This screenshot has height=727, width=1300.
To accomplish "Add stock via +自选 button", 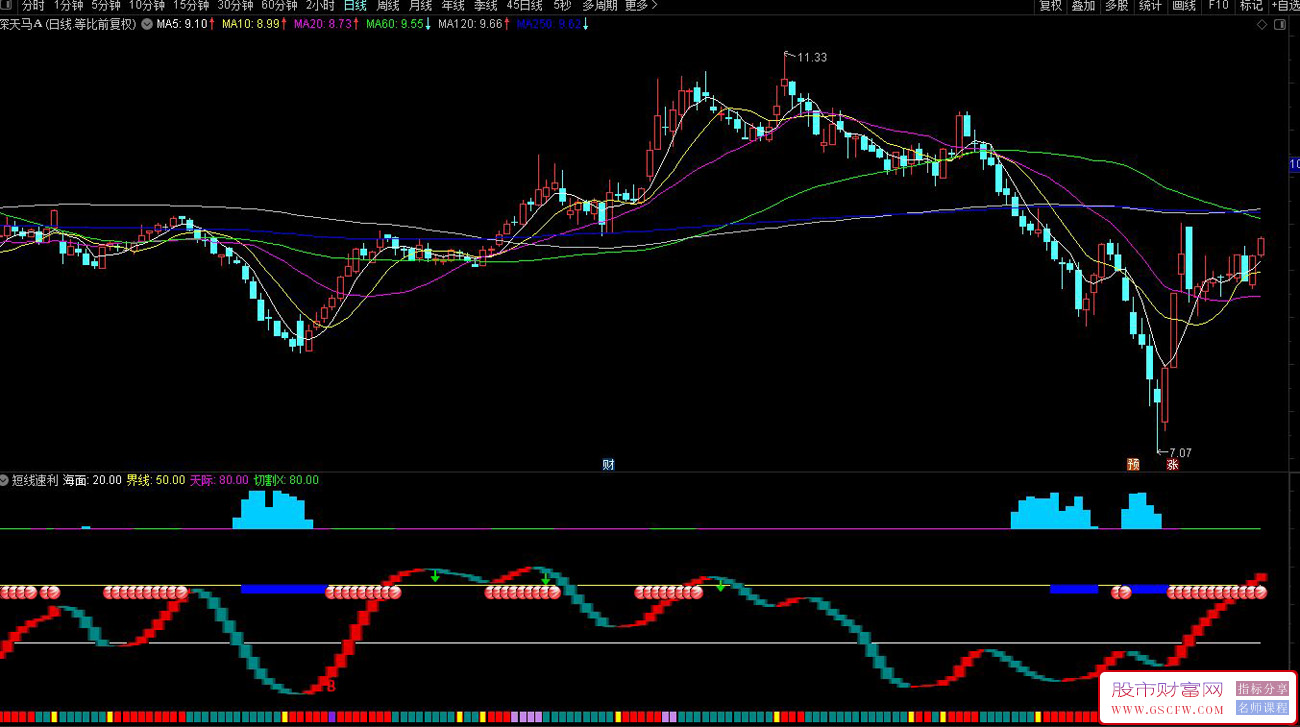I will pyautogui.click(x=1285, y=6).
